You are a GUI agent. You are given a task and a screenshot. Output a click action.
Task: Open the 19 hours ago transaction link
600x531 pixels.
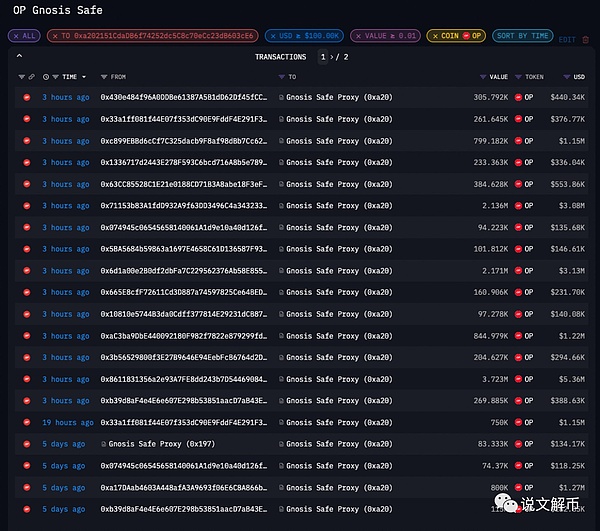pos(68,422)
